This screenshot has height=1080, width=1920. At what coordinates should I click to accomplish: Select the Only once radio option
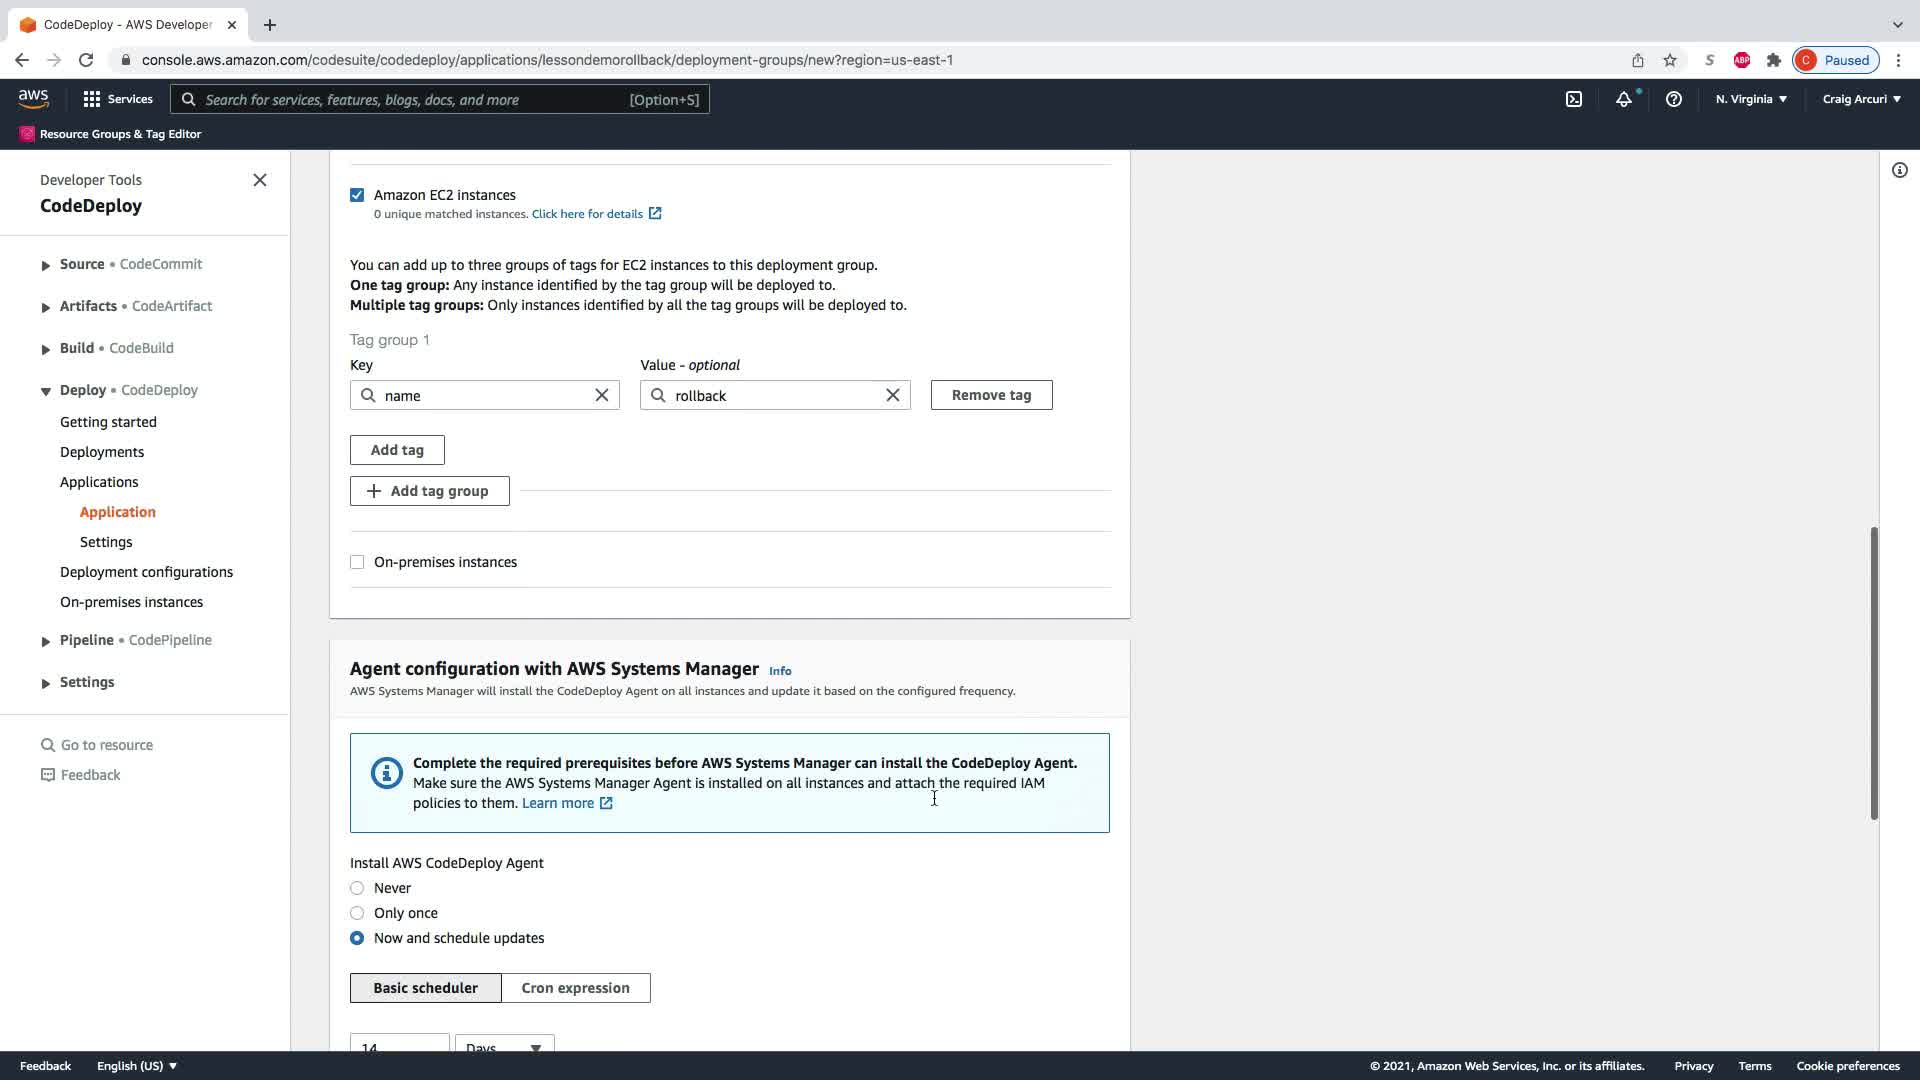[357, 913]
